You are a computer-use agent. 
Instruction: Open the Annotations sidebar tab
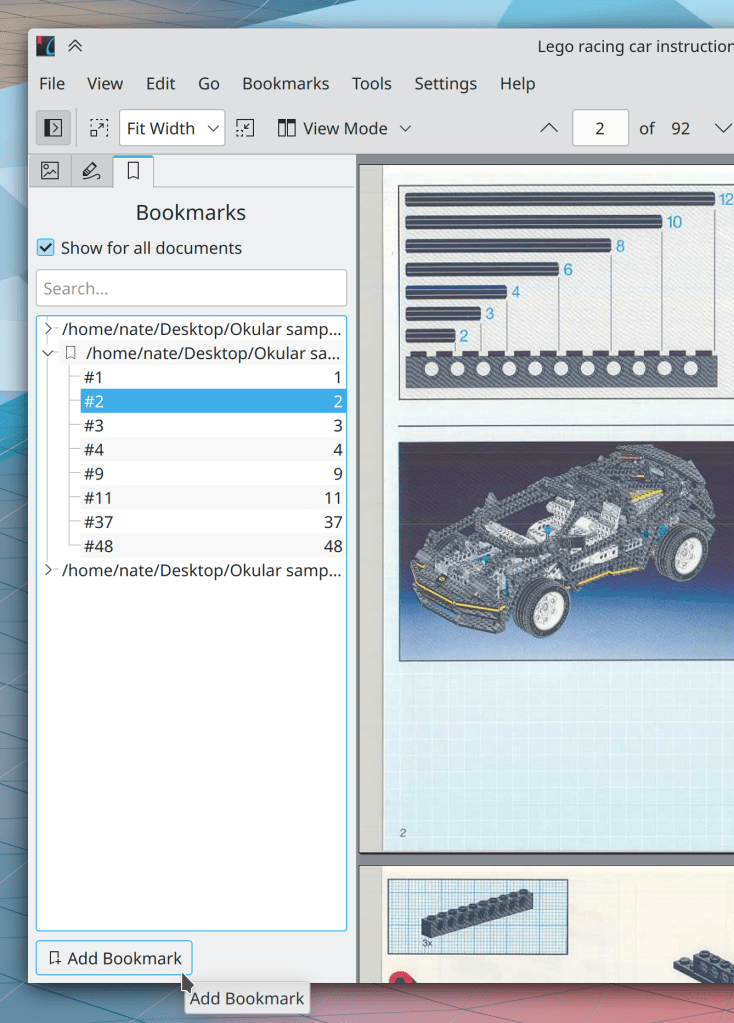[91, 171]
